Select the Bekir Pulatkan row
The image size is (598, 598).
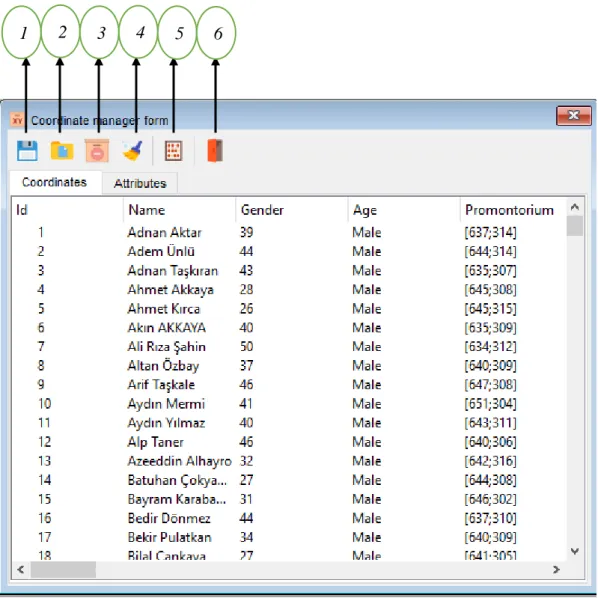(x=289, y=537)
